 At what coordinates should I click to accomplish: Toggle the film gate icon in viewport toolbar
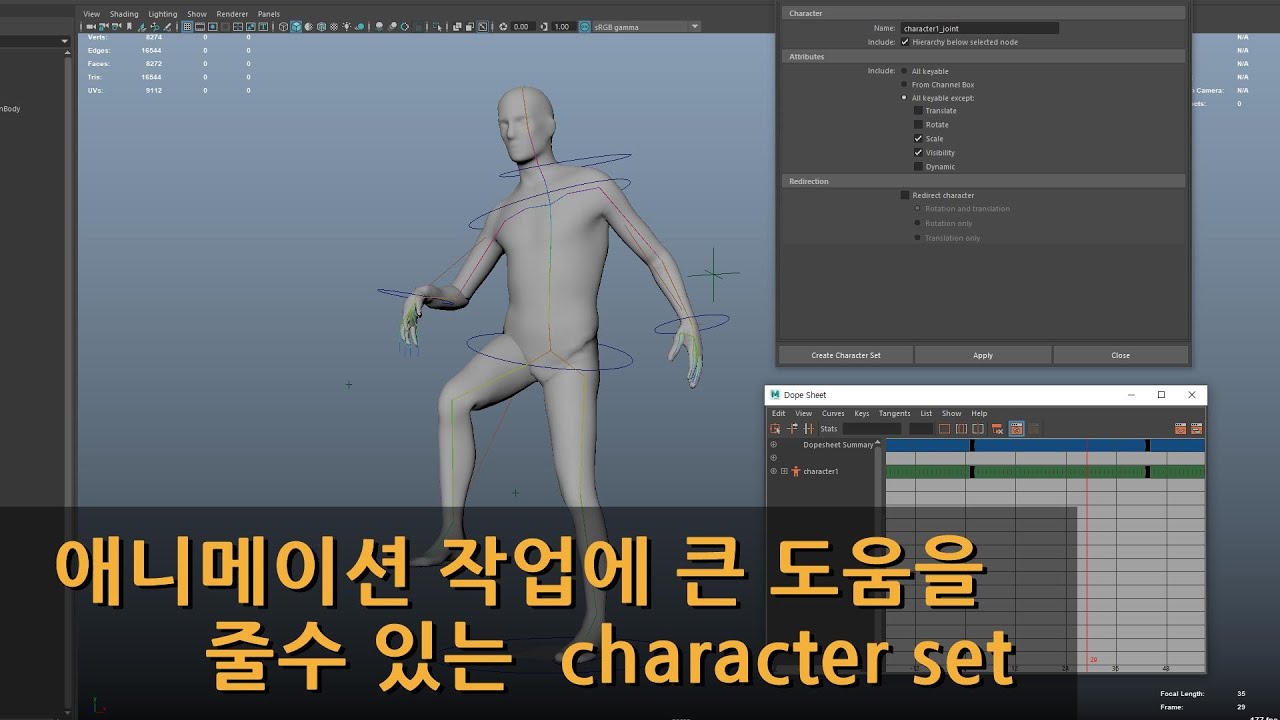[199, 27]
